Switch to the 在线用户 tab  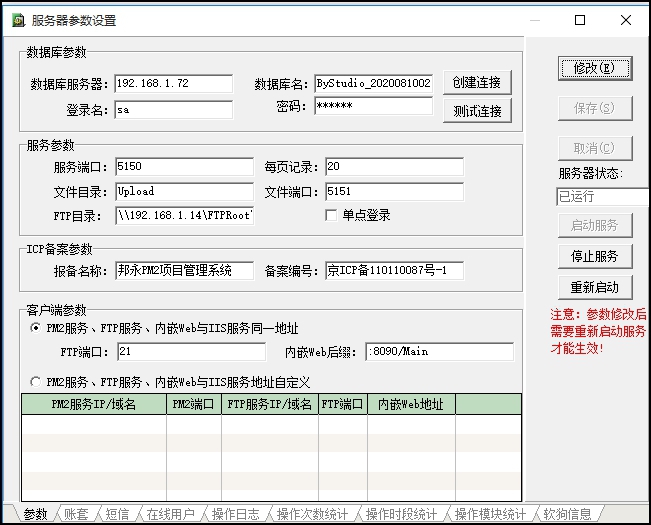click(170, 514)
